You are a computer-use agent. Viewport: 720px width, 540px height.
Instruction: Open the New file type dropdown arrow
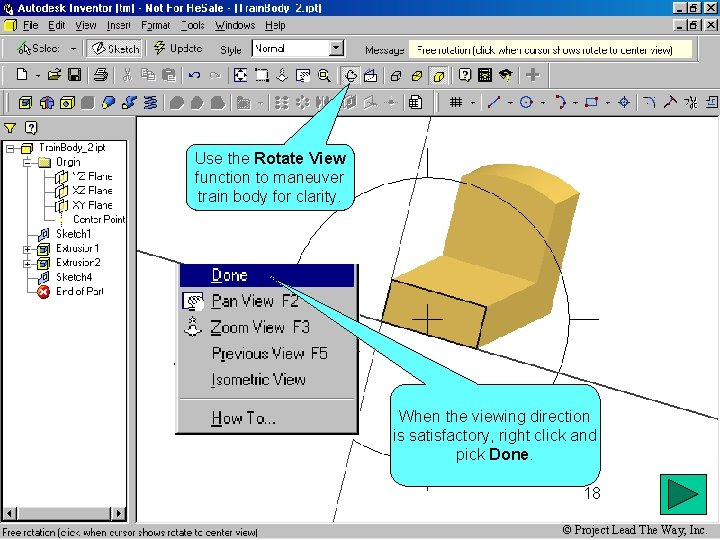38,75
